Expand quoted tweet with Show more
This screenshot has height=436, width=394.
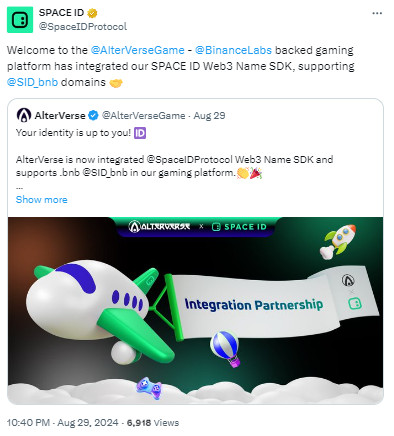pos(42,200)
